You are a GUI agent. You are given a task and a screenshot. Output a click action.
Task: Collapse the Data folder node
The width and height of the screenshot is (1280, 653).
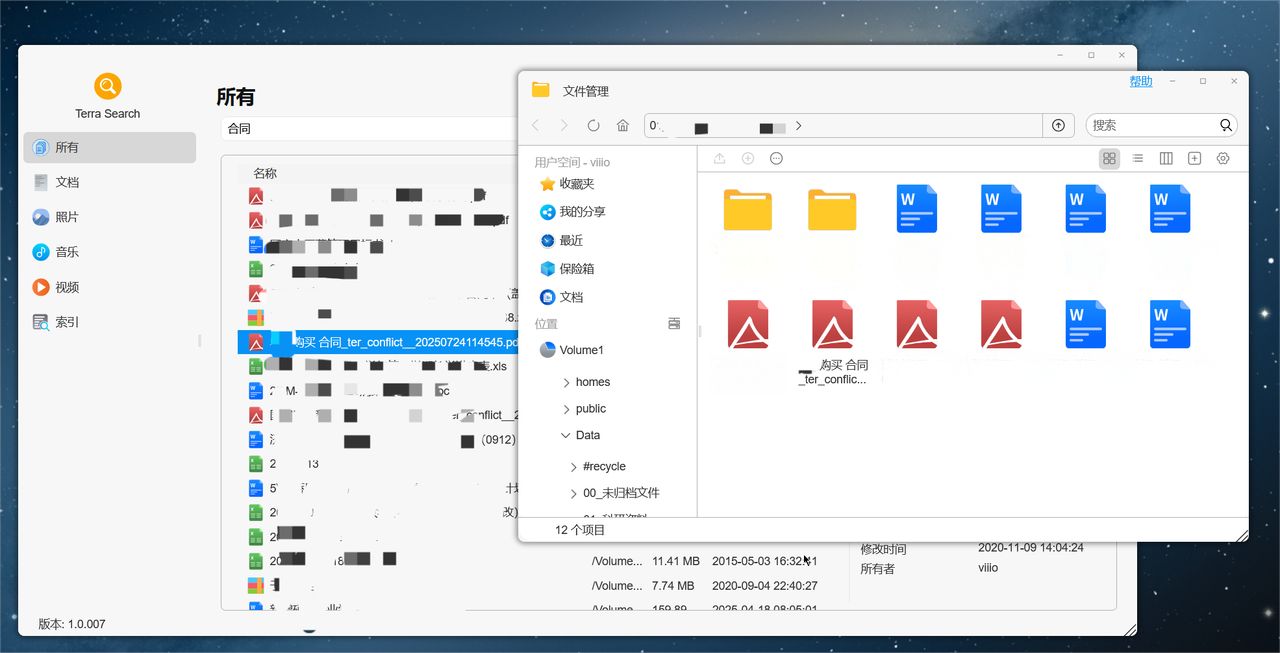566,435
